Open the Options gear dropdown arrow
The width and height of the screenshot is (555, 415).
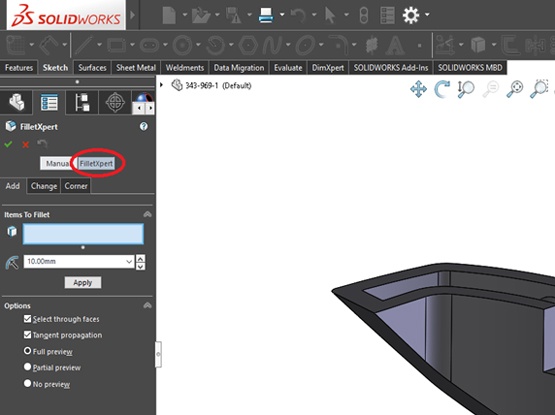pos(427,15)
